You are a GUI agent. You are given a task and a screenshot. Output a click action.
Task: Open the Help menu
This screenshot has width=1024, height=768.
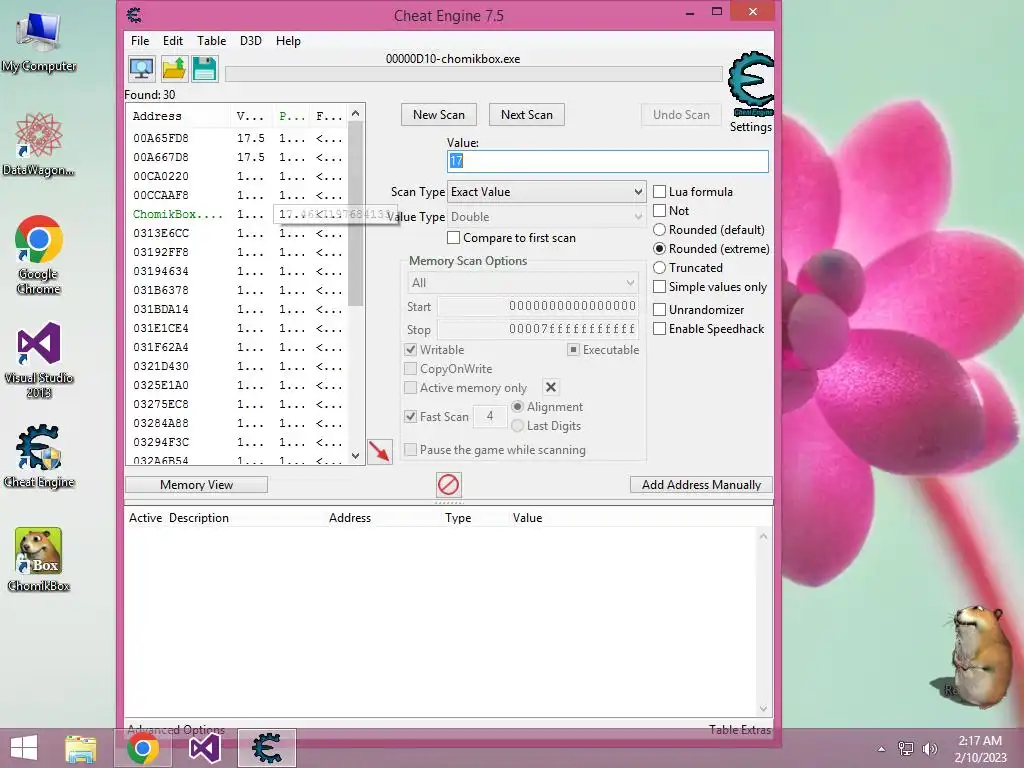[288, 40]
